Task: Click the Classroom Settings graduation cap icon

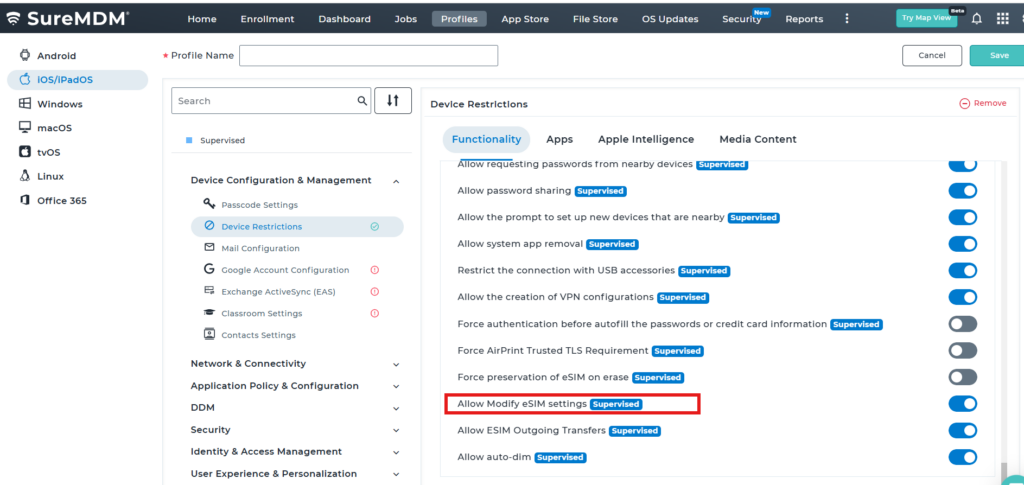Action: tap(209, 313)
